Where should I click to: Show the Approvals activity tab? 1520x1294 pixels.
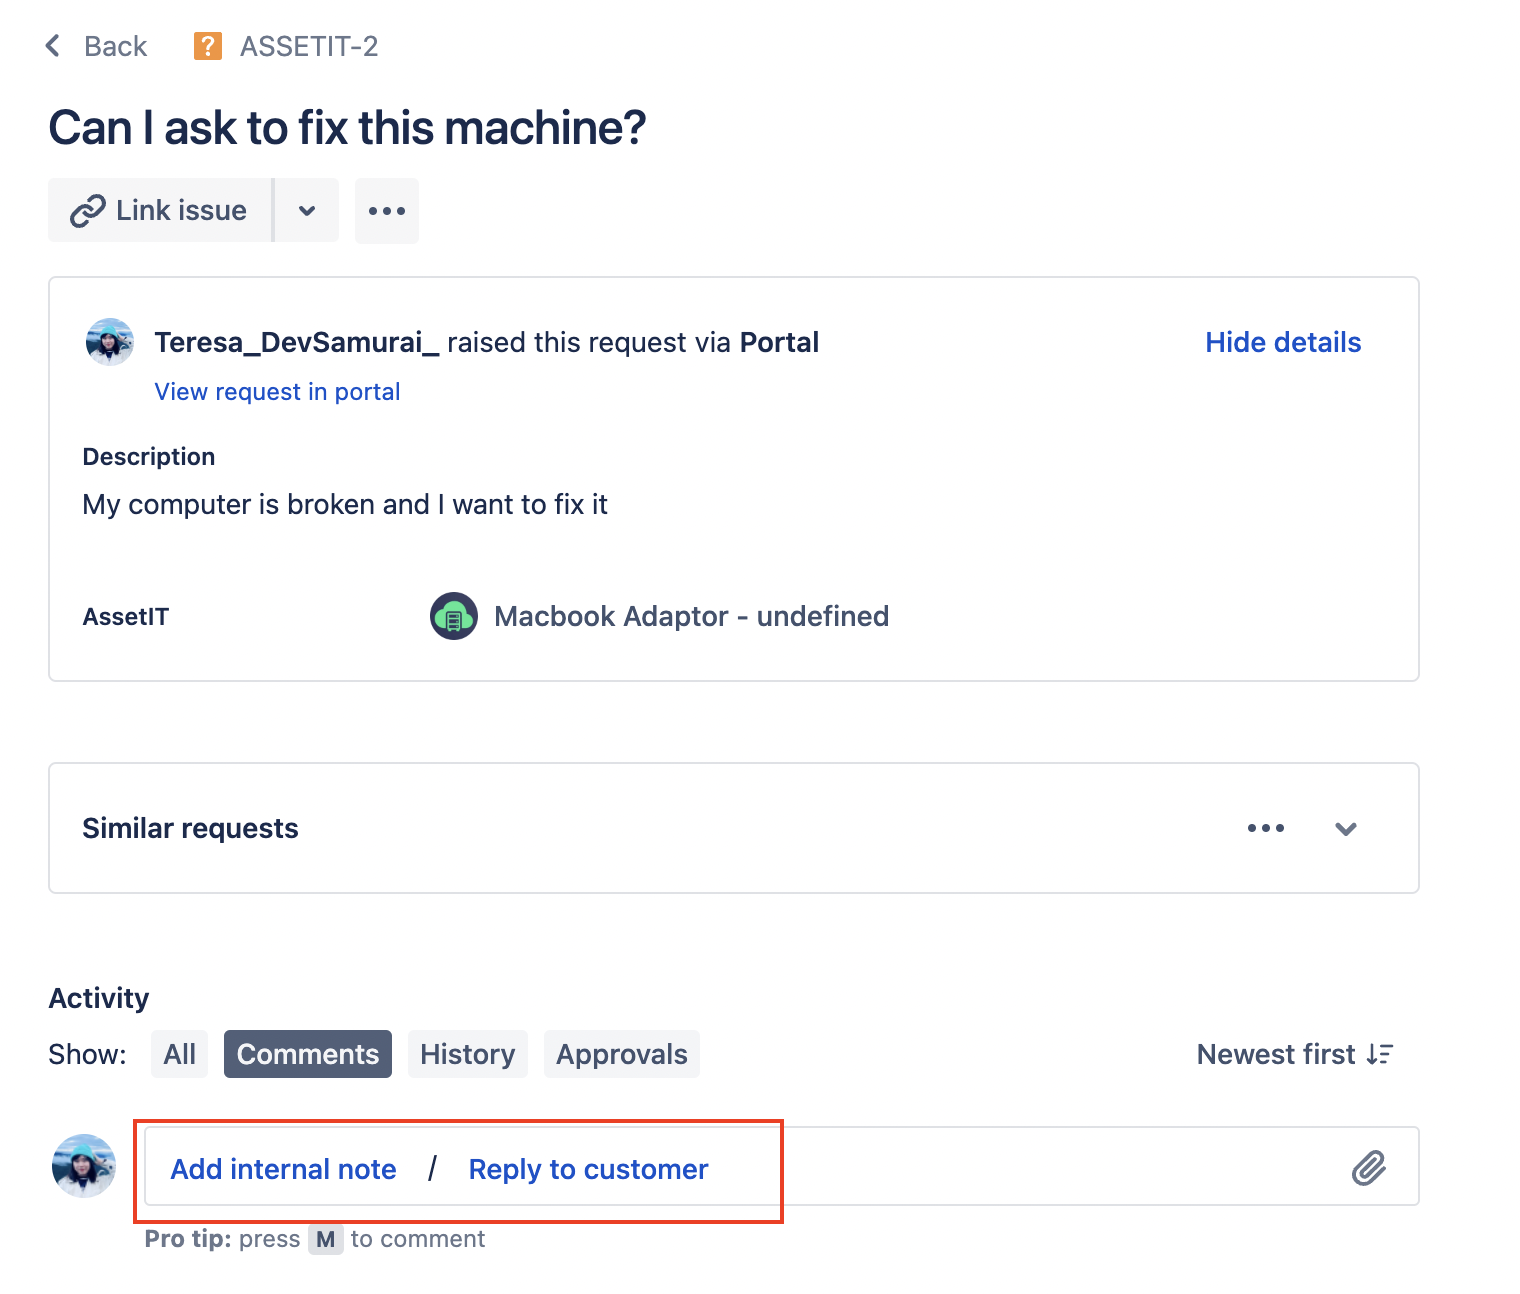(x=621, y=1054)
